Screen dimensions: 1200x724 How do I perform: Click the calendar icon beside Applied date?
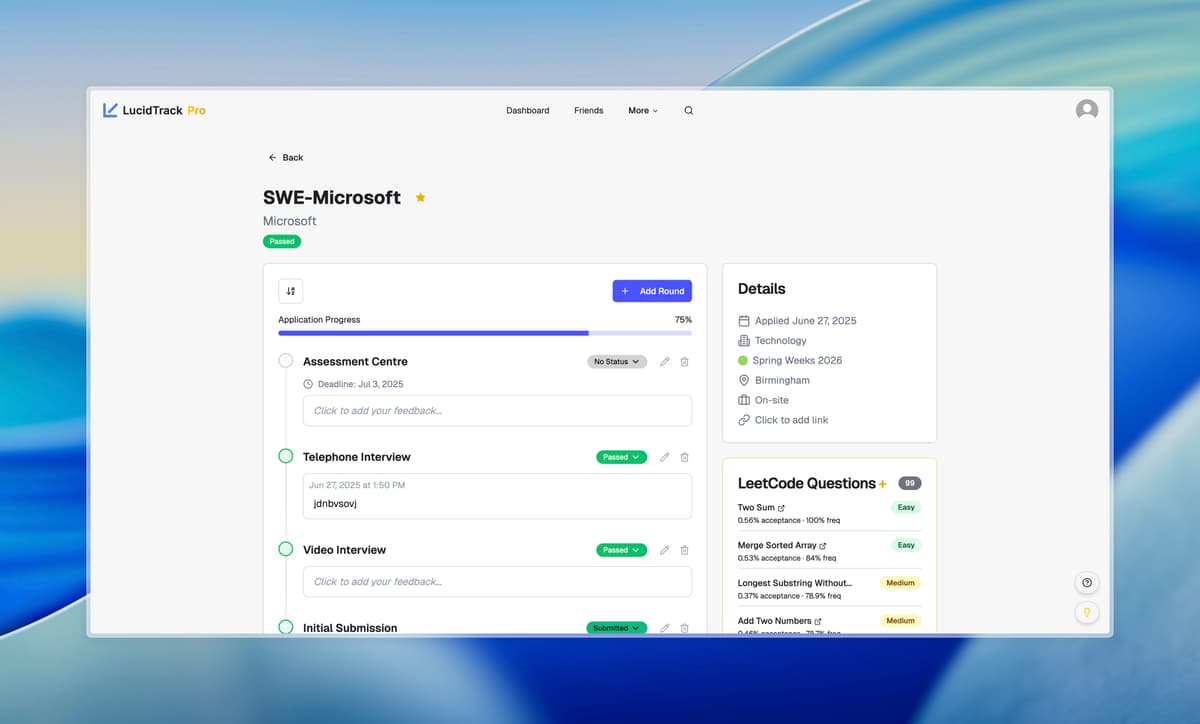pyautogui.click(x=744, y=321)
